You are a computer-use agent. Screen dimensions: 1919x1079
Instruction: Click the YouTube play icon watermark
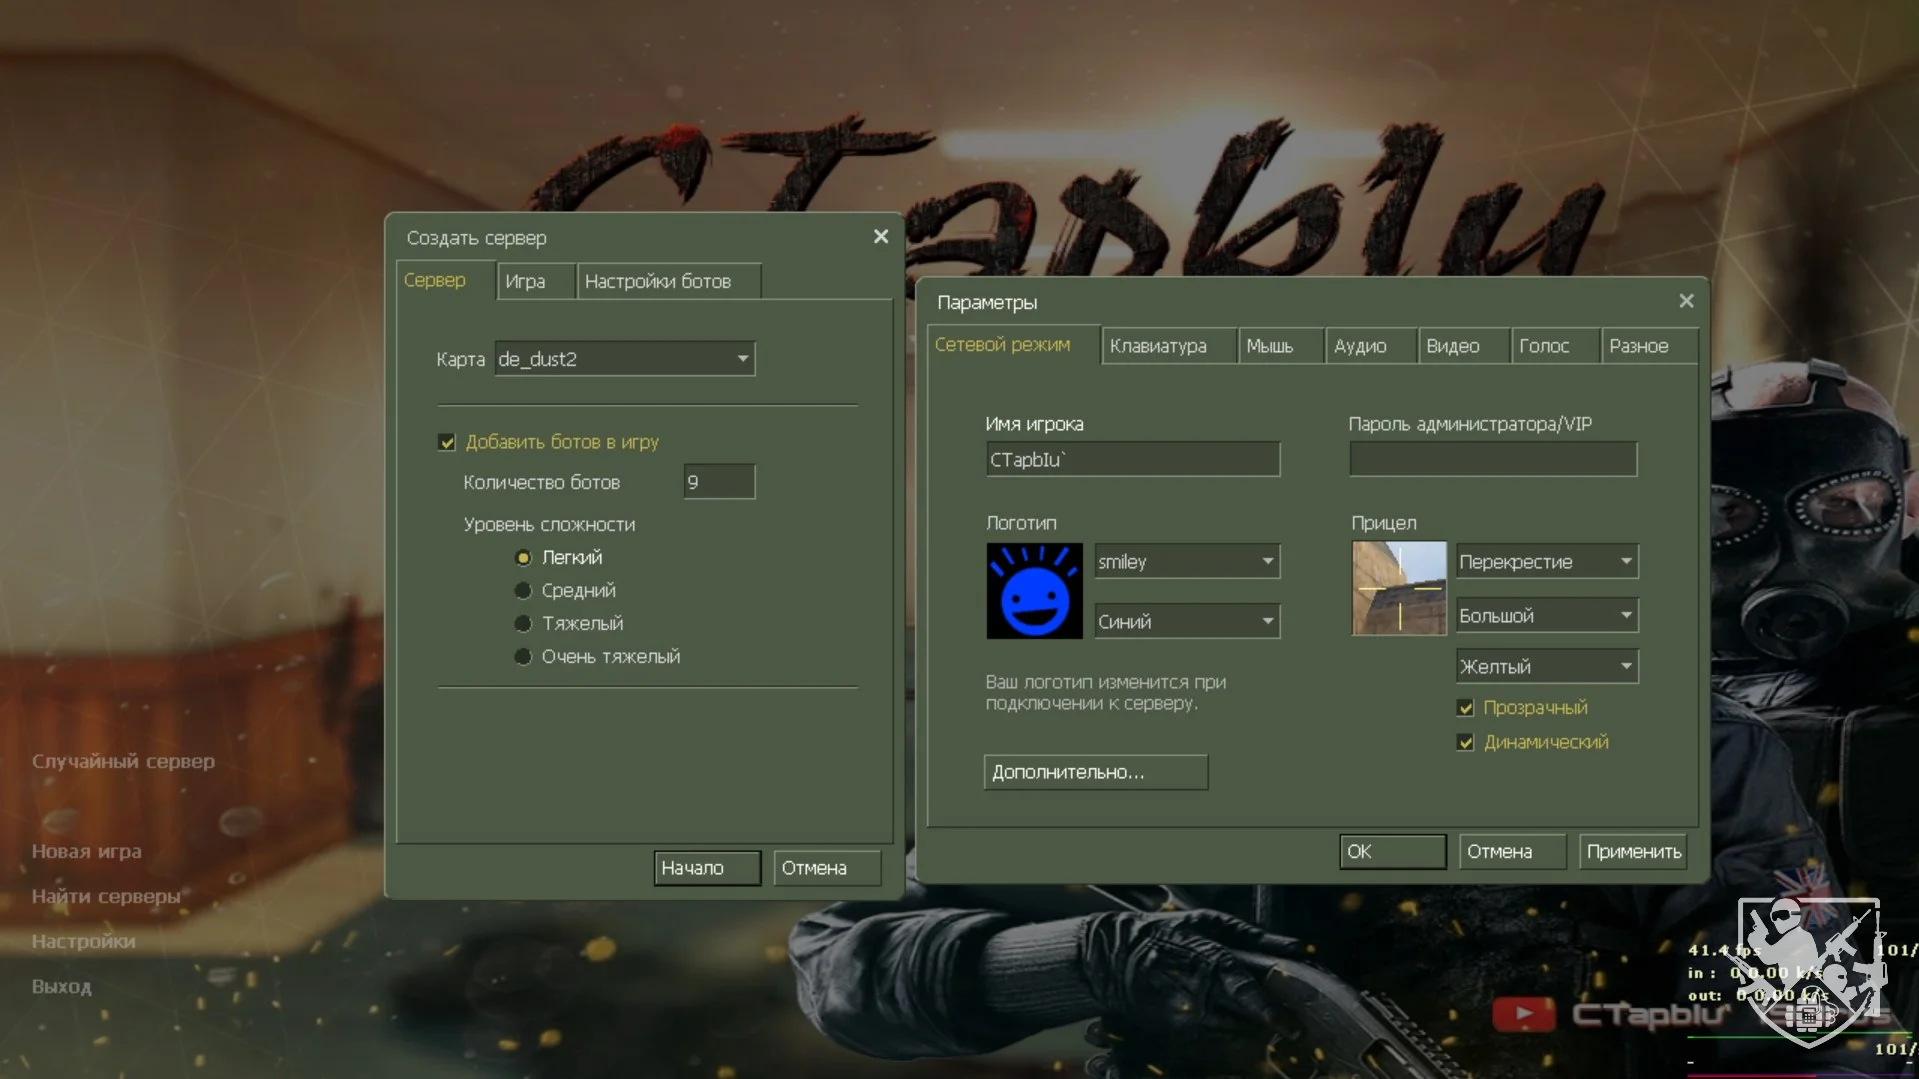pyautogui.click(x=1523, y=1014)
